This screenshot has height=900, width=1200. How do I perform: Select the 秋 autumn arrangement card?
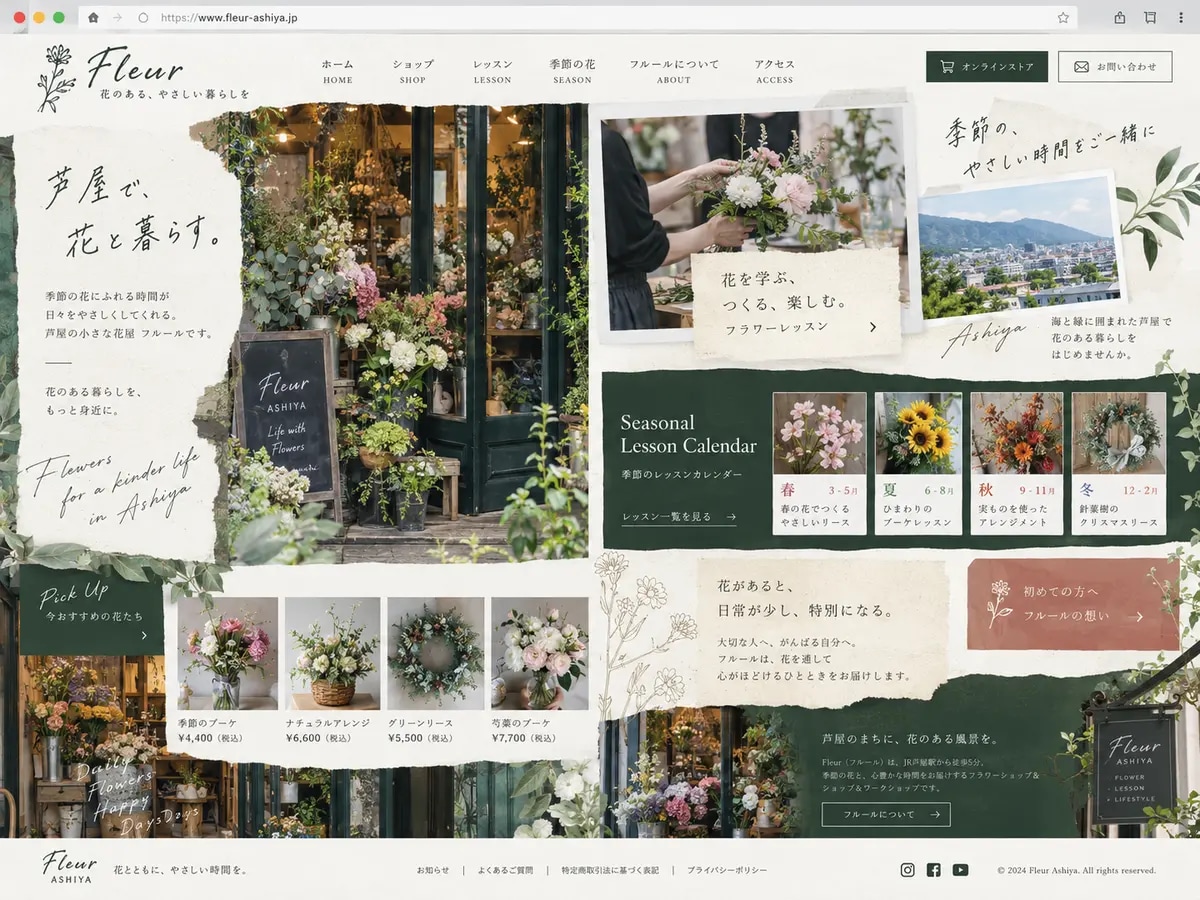coord(1017,463)
